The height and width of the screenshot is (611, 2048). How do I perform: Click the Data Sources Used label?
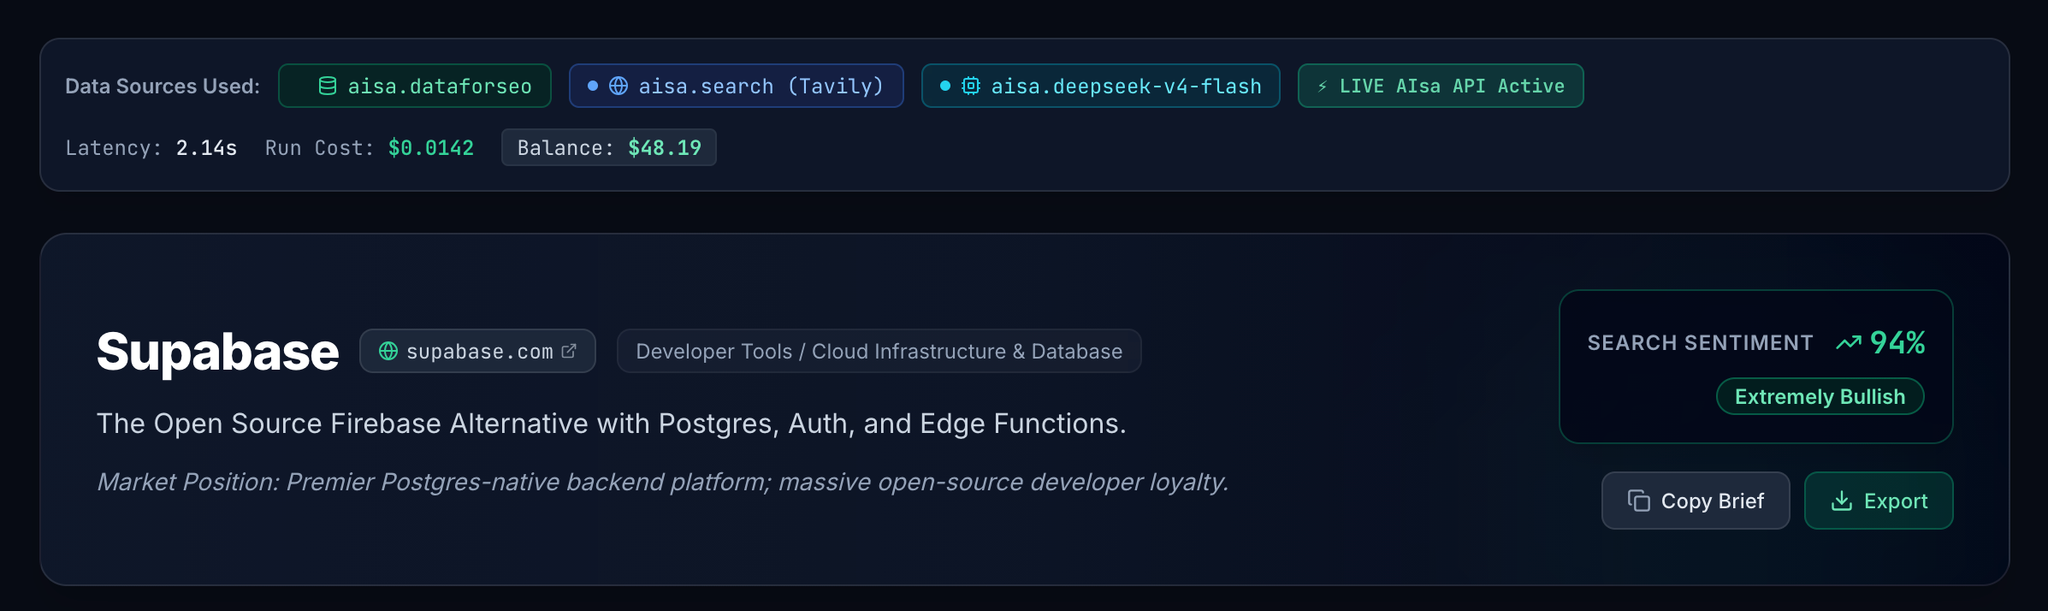(x=162, y=86)
